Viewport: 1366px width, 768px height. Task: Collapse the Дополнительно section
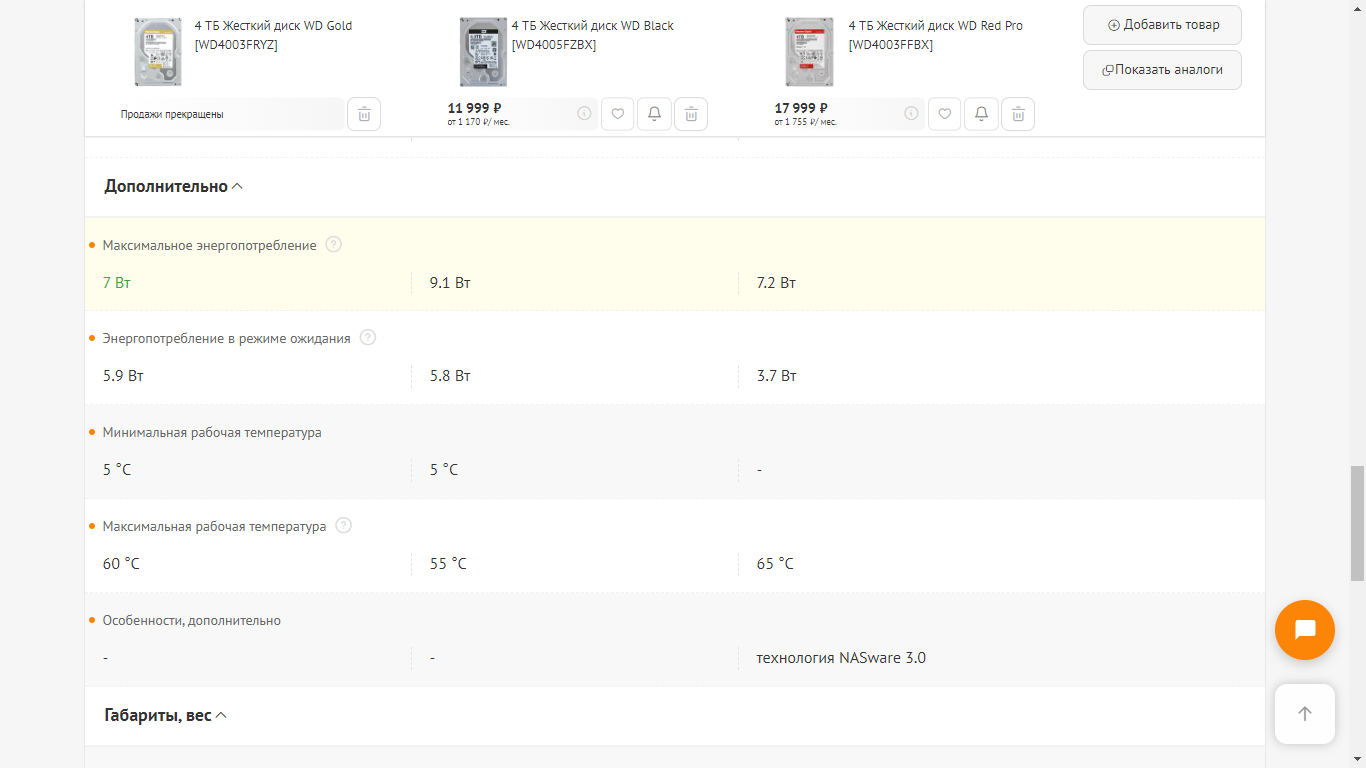point(174,186)
